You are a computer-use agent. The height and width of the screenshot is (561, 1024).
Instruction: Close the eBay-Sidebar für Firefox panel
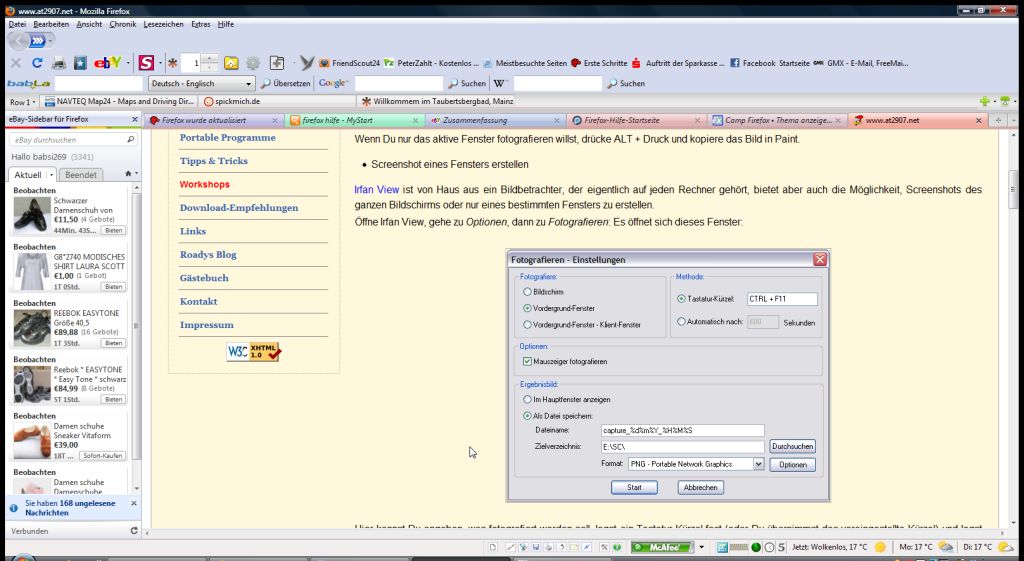coord(135,120)
